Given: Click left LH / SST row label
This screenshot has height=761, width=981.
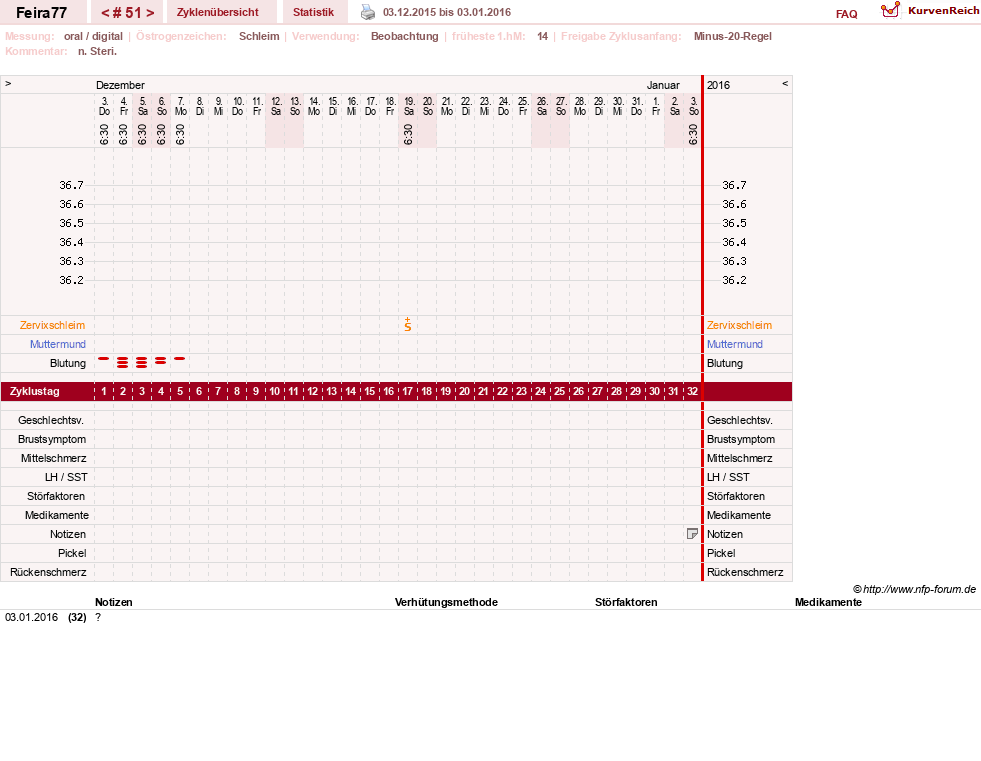Looking at the screenshot, I should click(x=66, y=477).
